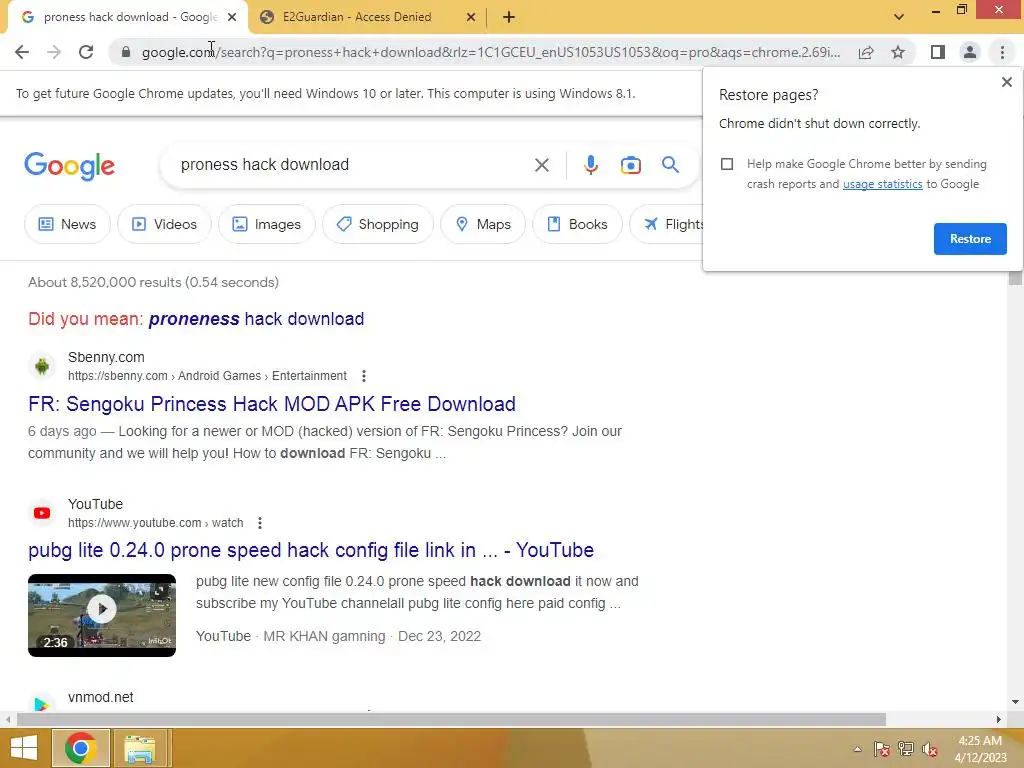Go back using the browser back arrow
This screenshot has height=768, width=1024.
pyautogui.click(x=22, y=52)
